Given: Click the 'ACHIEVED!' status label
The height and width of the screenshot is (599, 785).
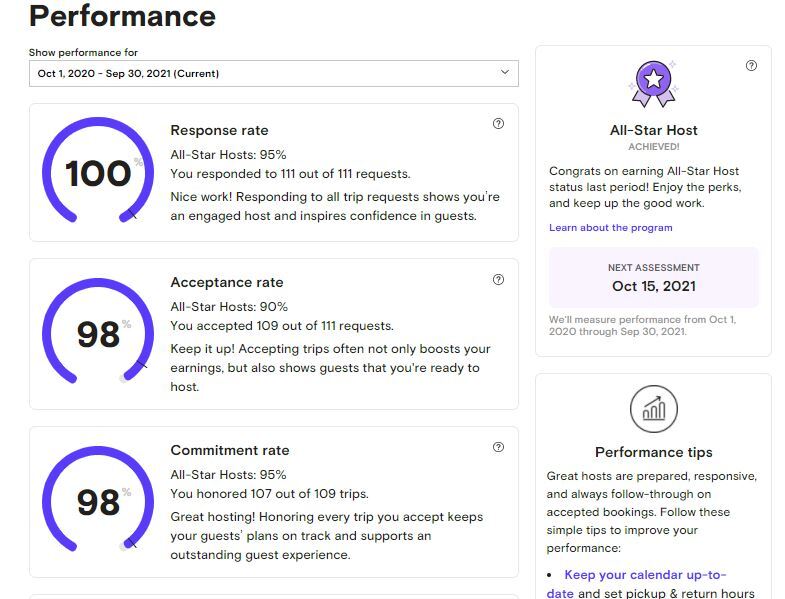Looking at the screenshot, I should point(653,147).
